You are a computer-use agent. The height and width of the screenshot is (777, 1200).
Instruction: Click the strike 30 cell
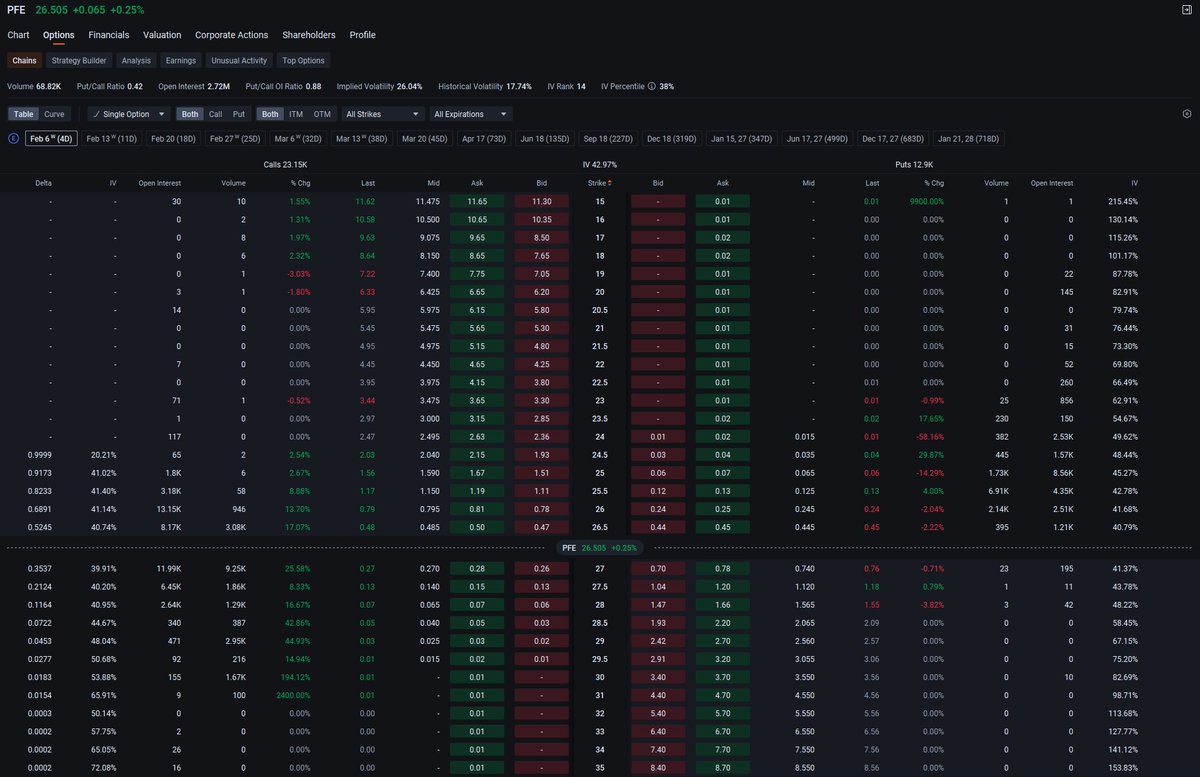pos(600,677)
